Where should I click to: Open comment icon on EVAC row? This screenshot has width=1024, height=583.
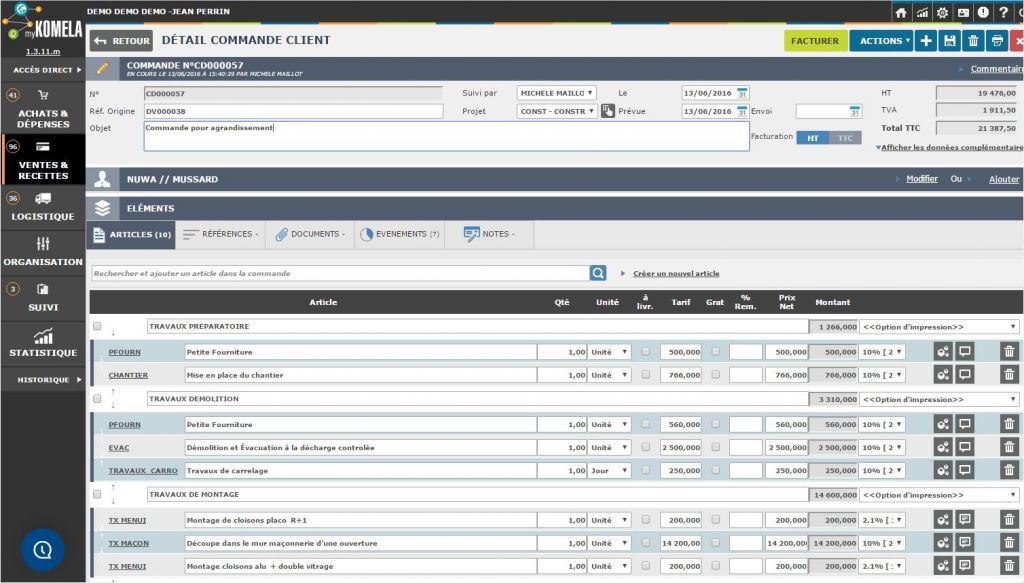[x=965, y=447]
